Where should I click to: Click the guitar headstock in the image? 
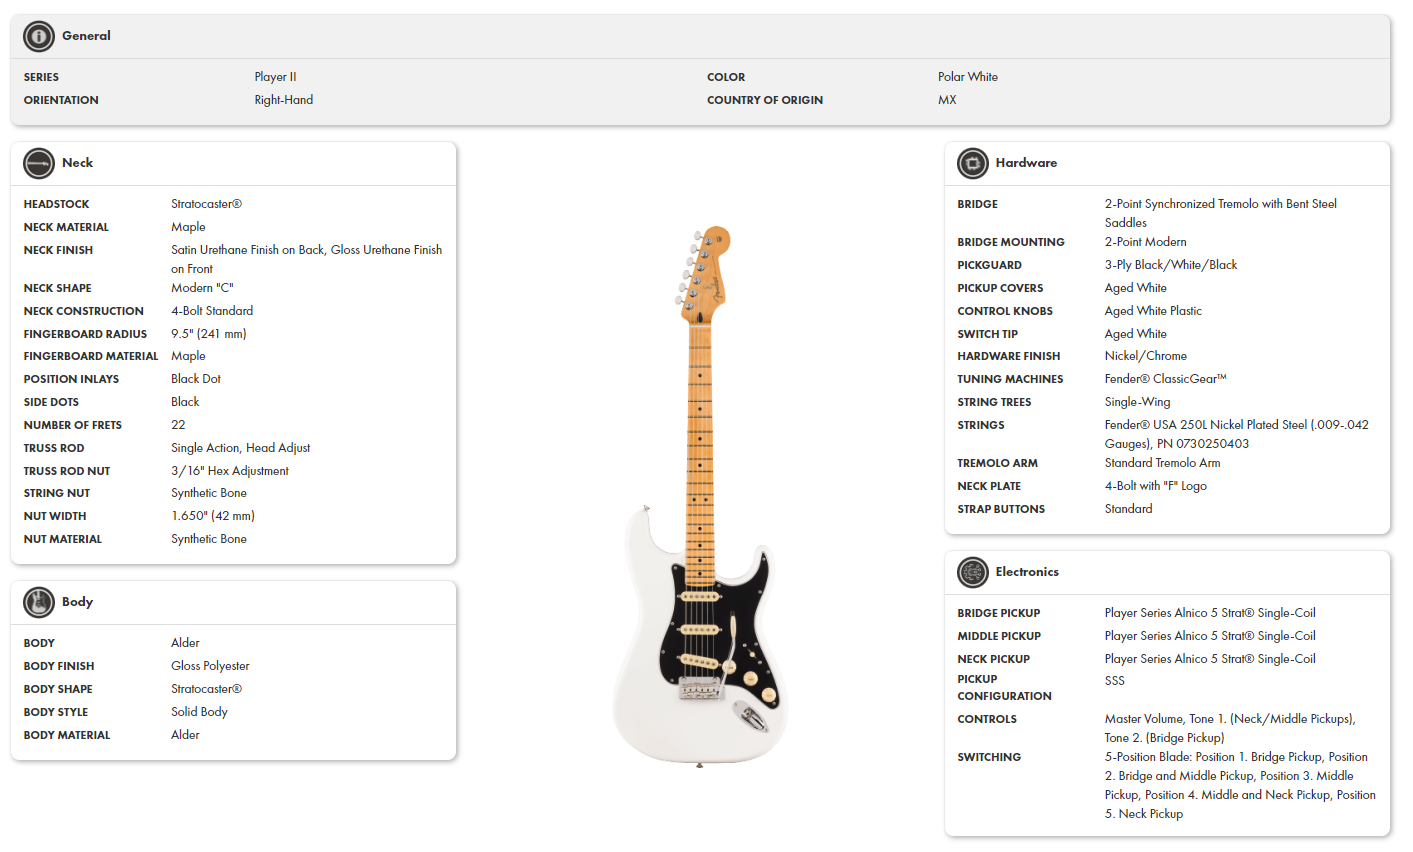click(706, 270)
